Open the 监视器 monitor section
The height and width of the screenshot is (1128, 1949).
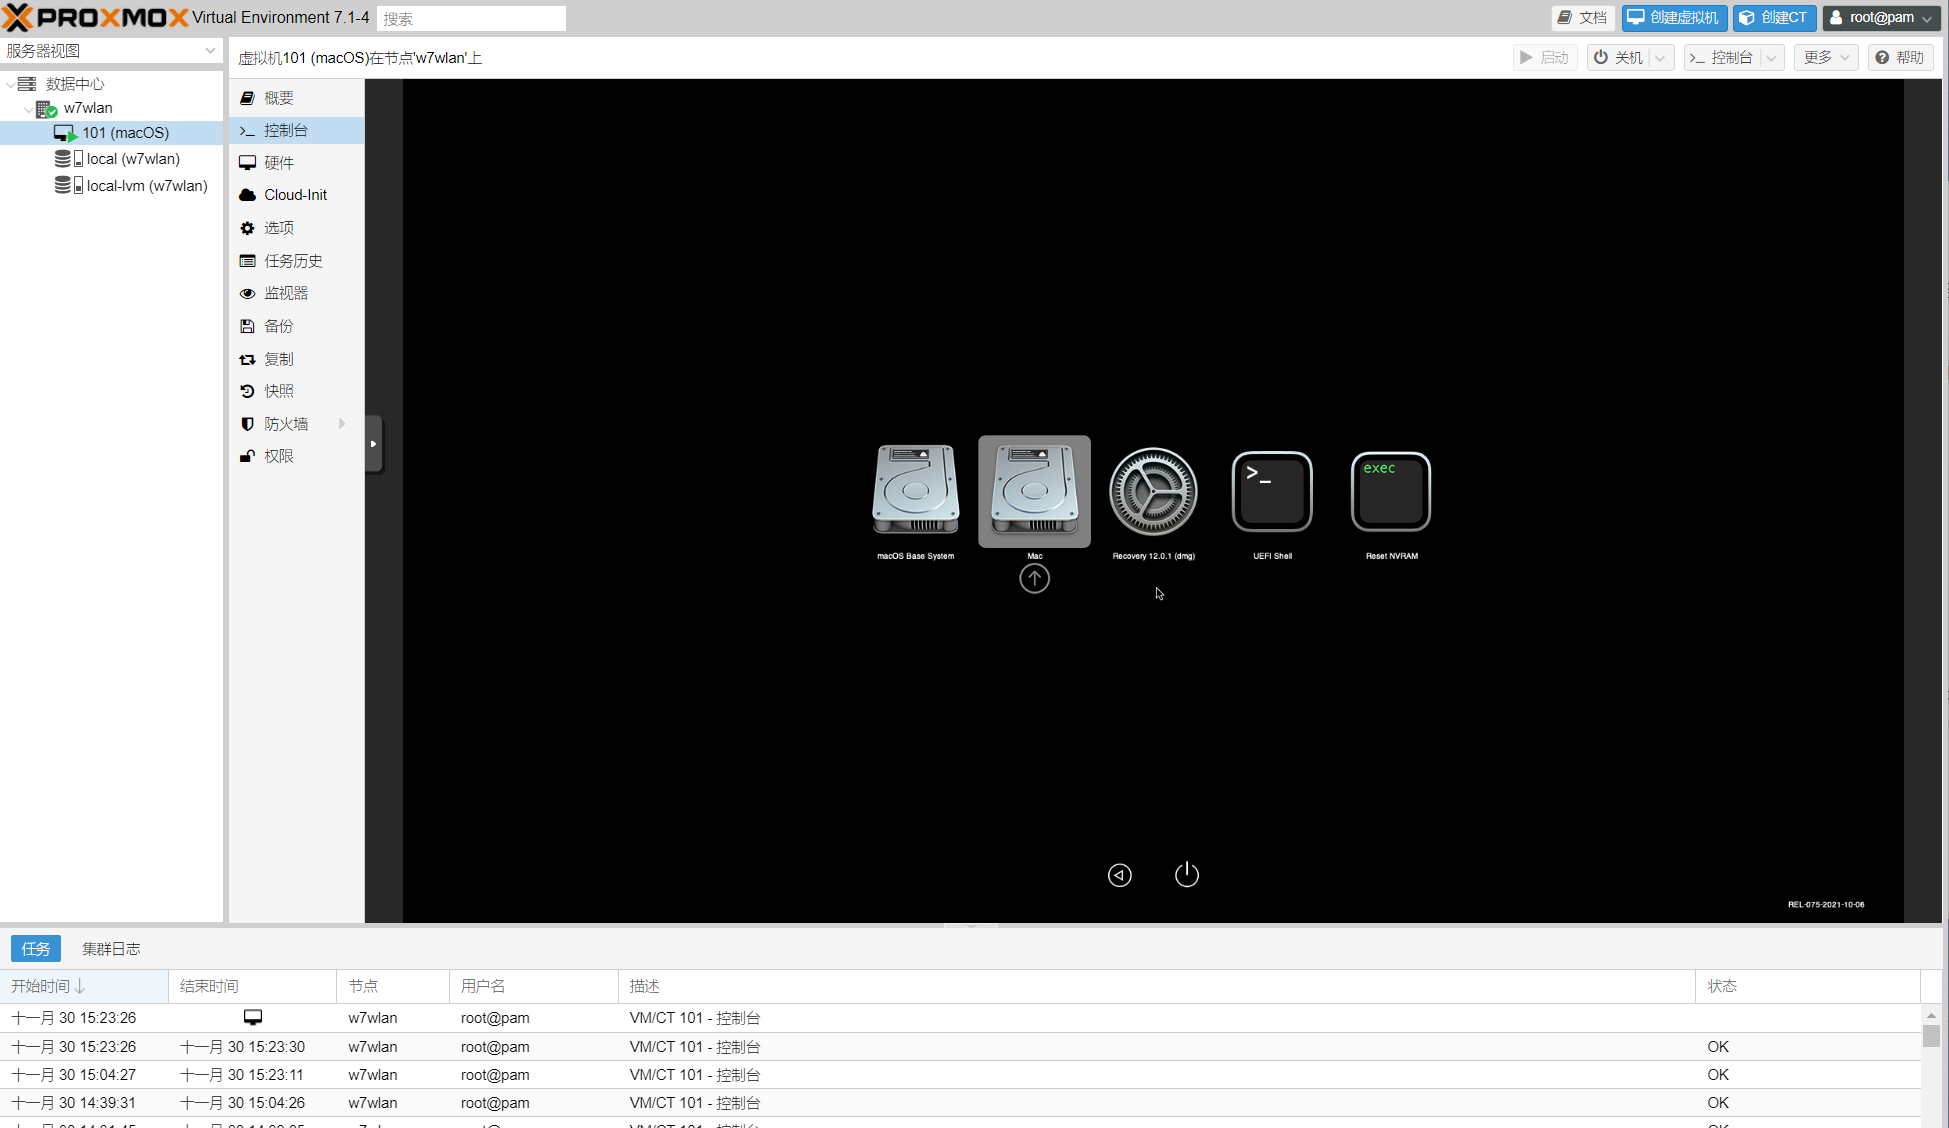[296, 293]
